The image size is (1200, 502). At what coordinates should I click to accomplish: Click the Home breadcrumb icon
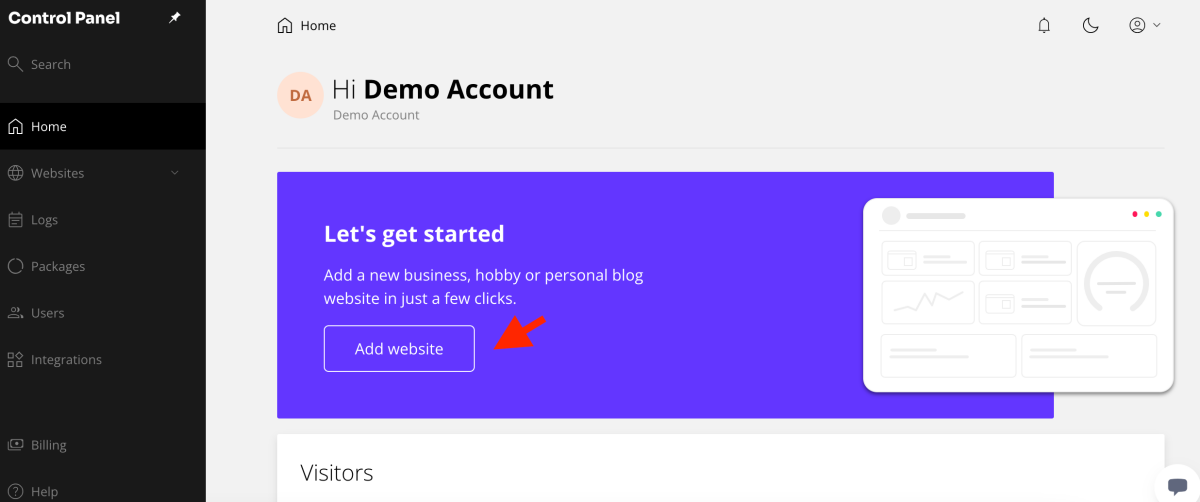[x=285, y=26]
